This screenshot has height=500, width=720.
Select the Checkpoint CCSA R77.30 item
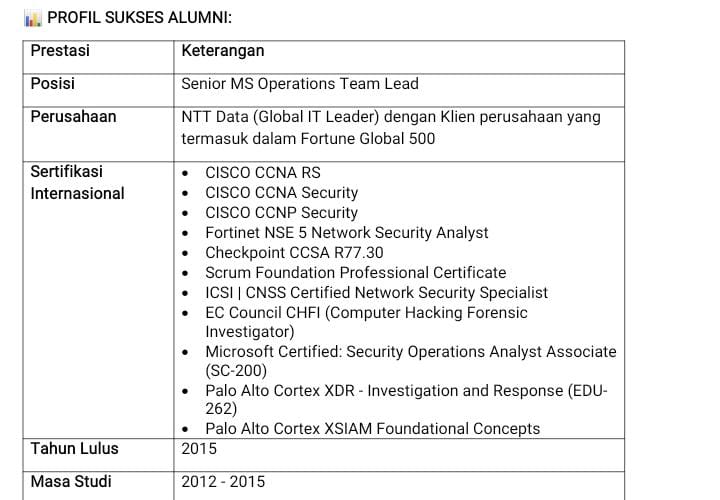pyautogui.click(x=294, y=252)
